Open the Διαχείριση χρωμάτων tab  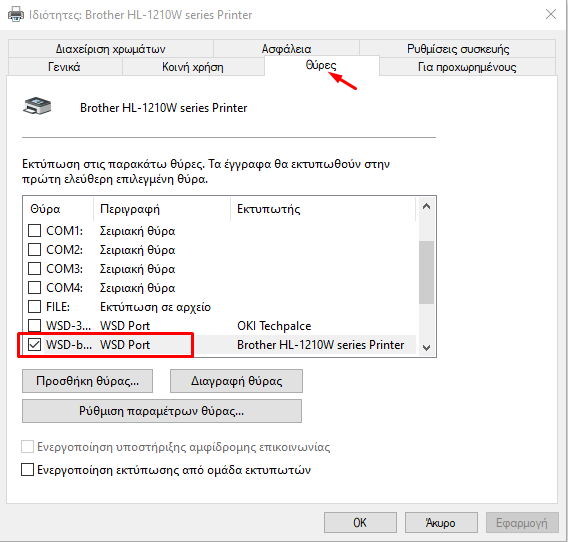110,49
